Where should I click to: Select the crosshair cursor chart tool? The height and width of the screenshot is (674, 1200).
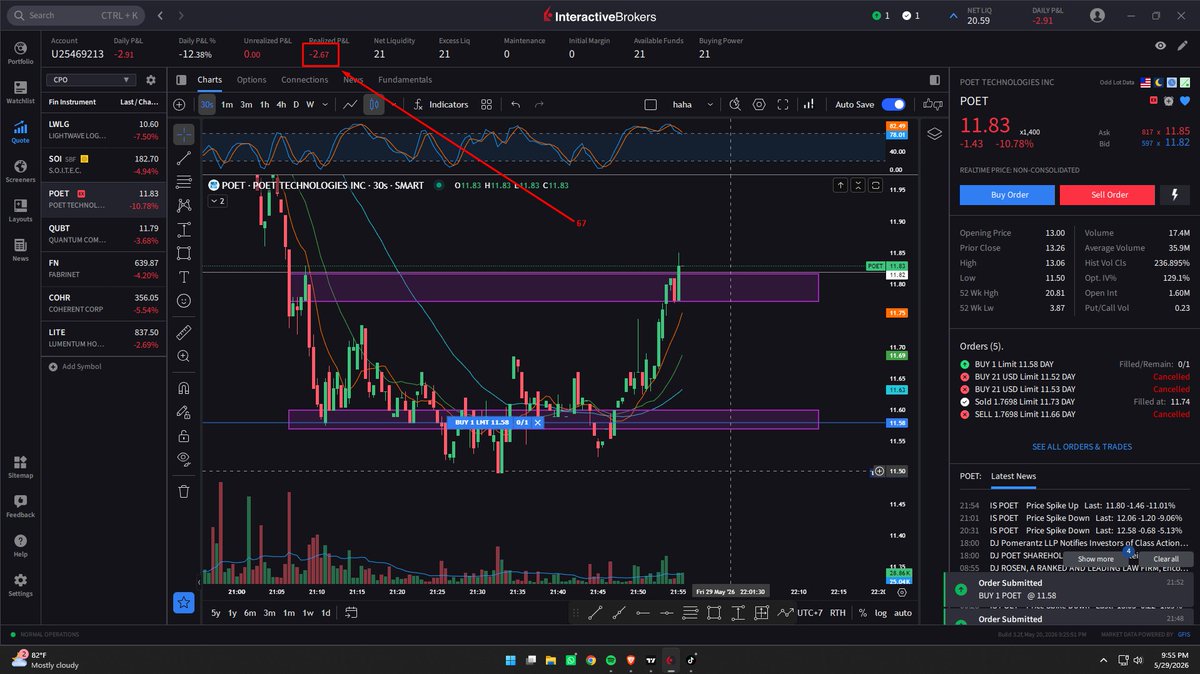[x=184, y=133]
